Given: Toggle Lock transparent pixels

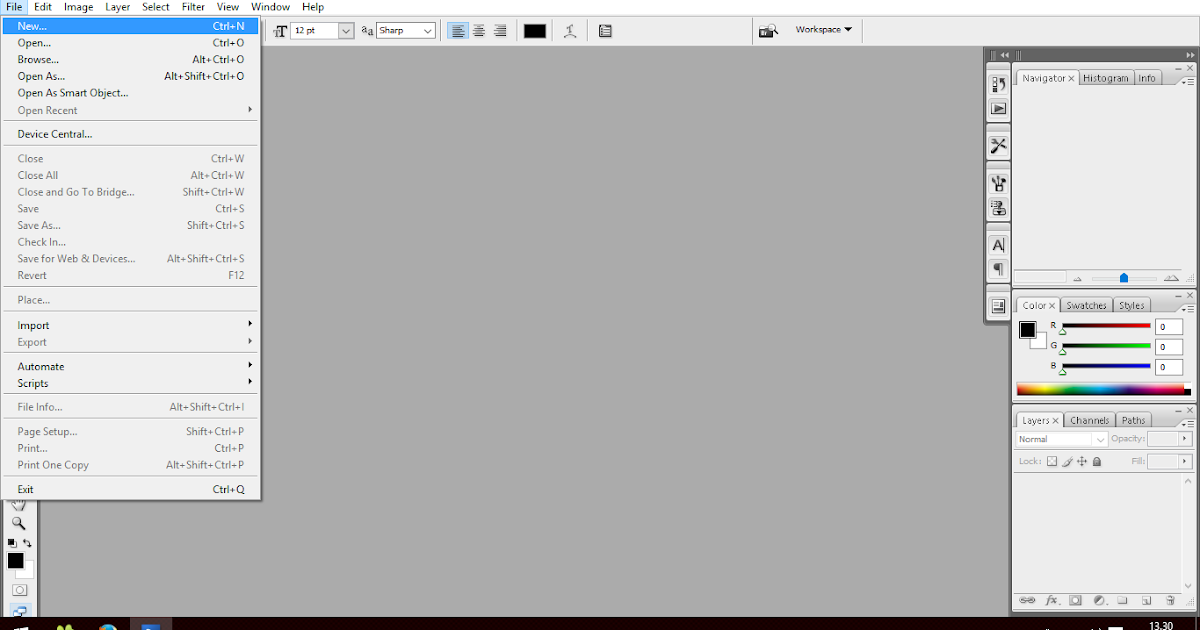Looking at the screenshot, I should point(1051,462).
